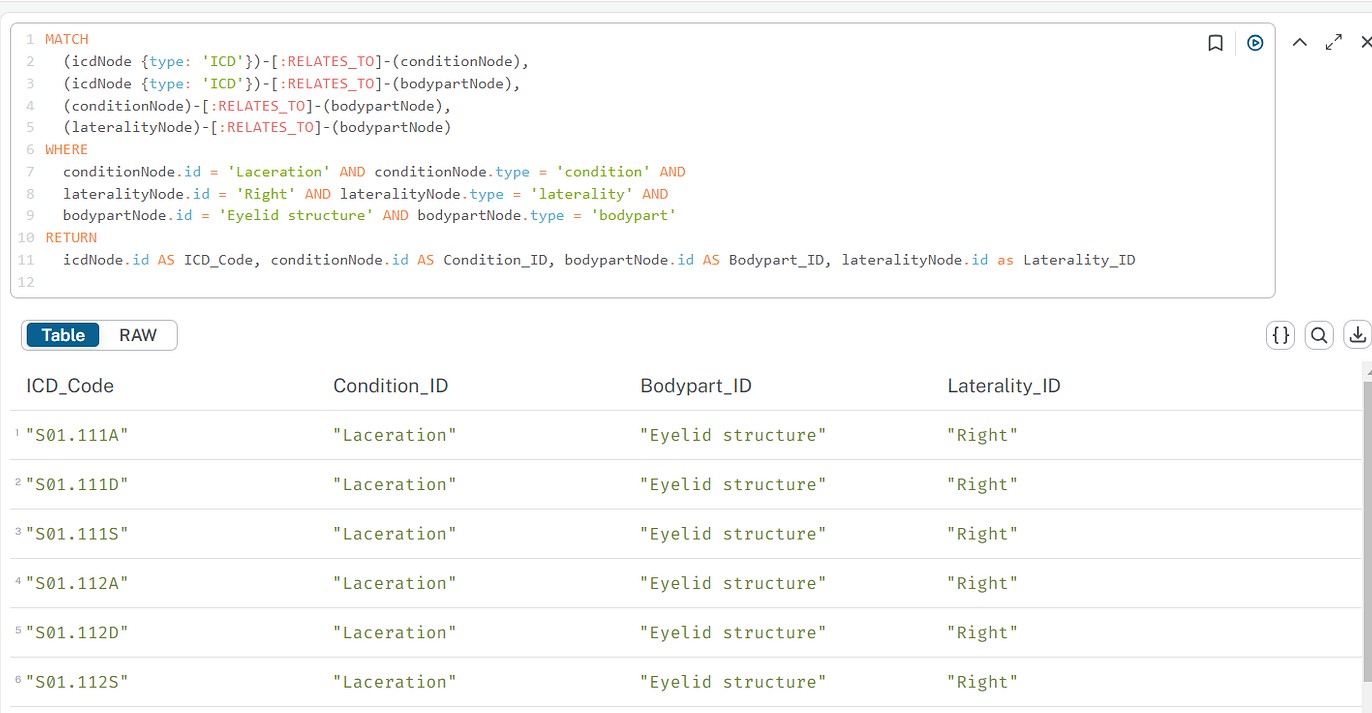Screen dimensions: 1372x713
Task: Click line 5 lateralityNode pattern in editor
Action: pyautogui.click(x=257, y=127)
